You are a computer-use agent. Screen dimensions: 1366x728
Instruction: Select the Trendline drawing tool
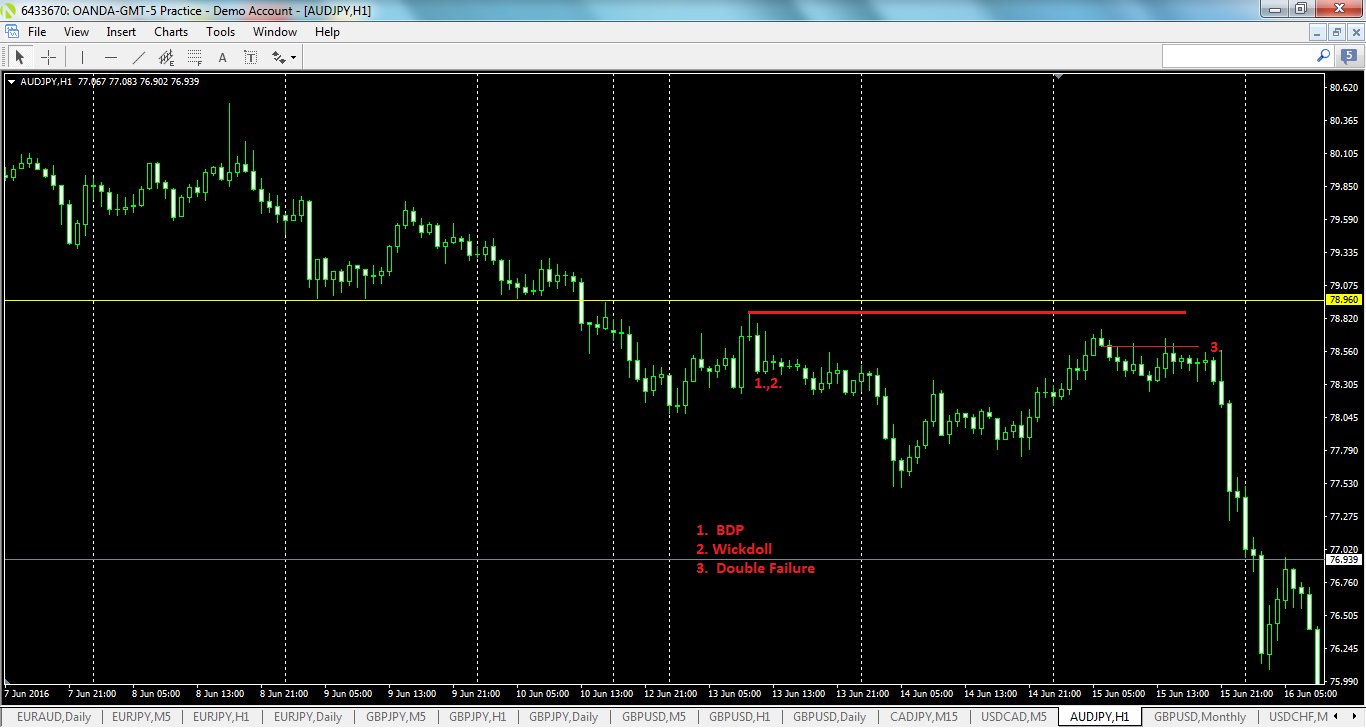(x=138, y=56)
